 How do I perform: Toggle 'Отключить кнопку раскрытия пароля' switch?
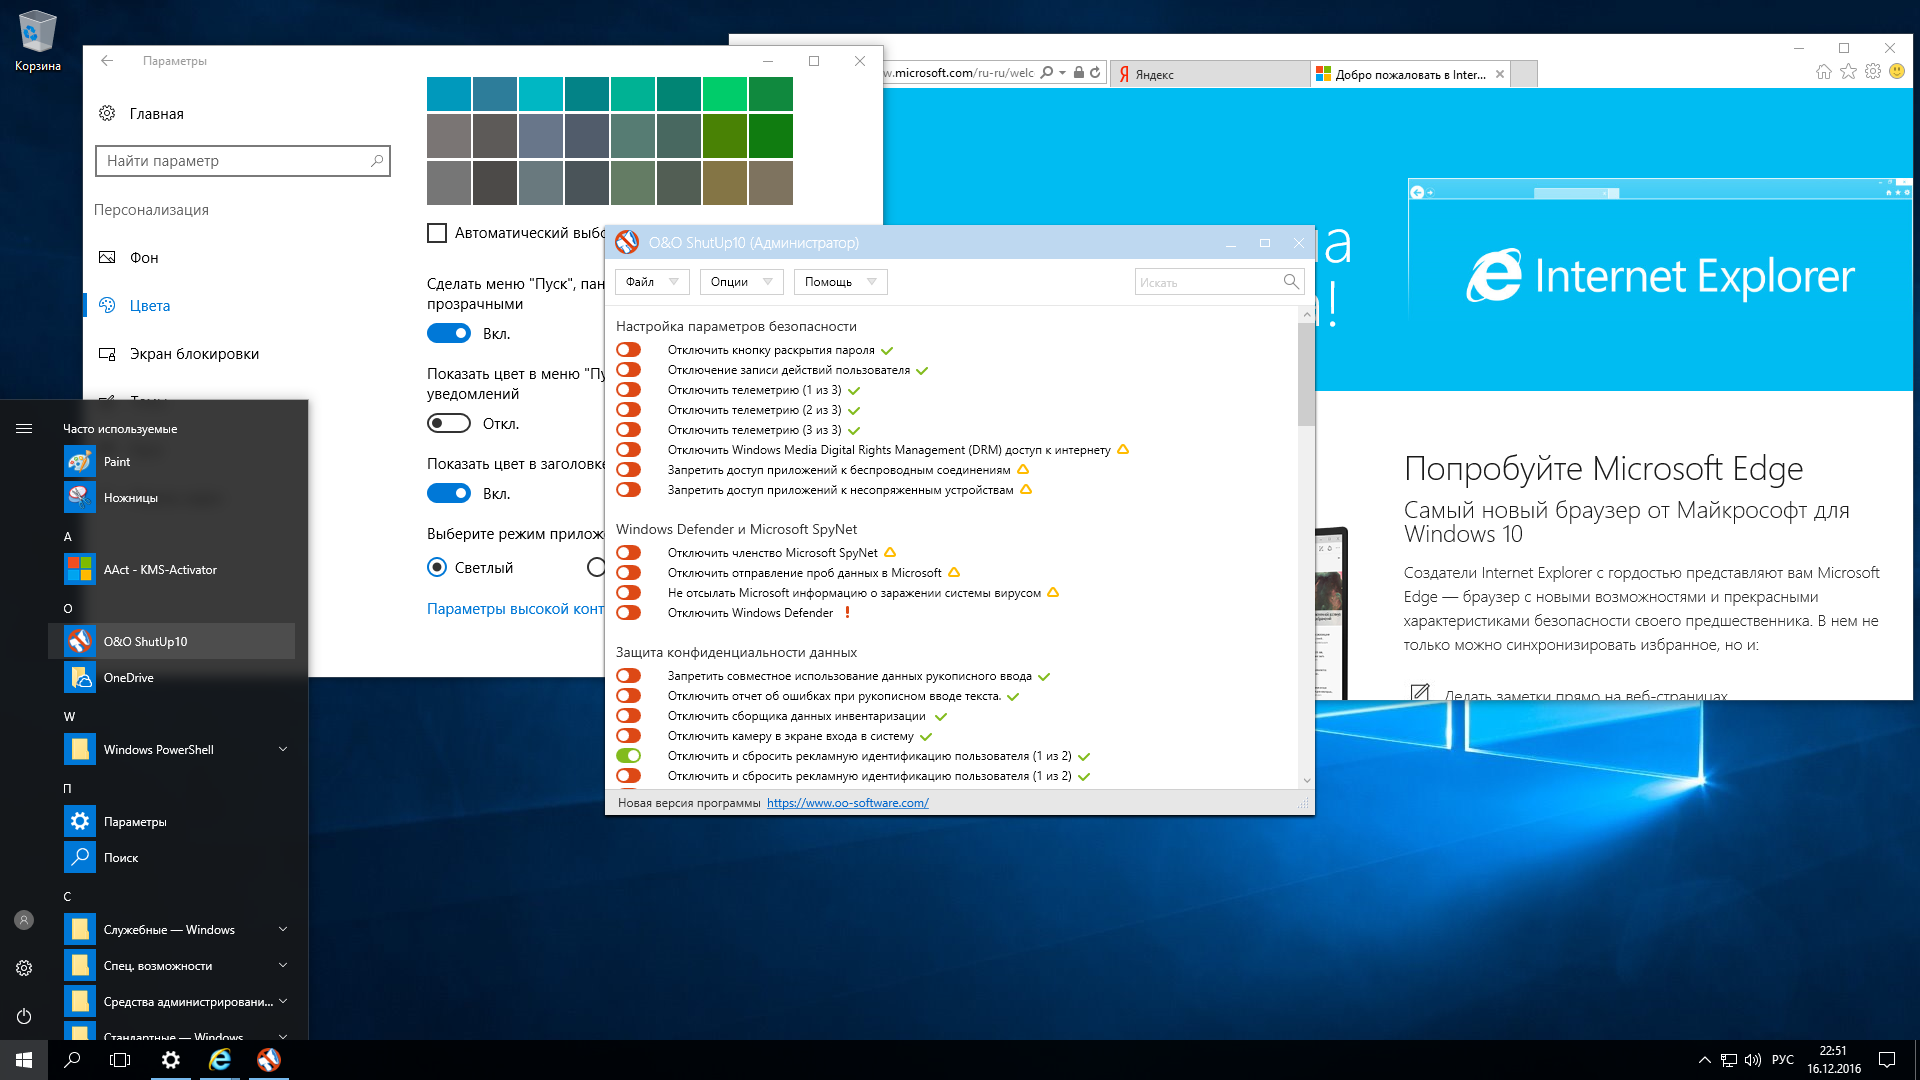[629, 350]
